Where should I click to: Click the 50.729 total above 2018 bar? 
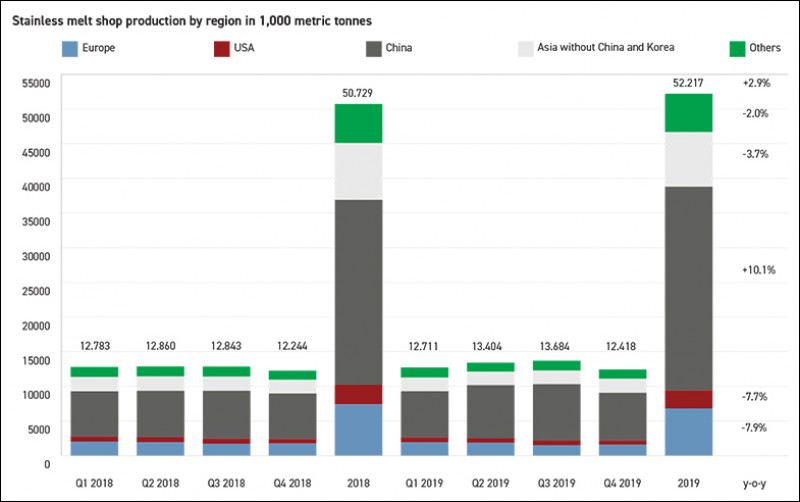click(x=358, y=92)
